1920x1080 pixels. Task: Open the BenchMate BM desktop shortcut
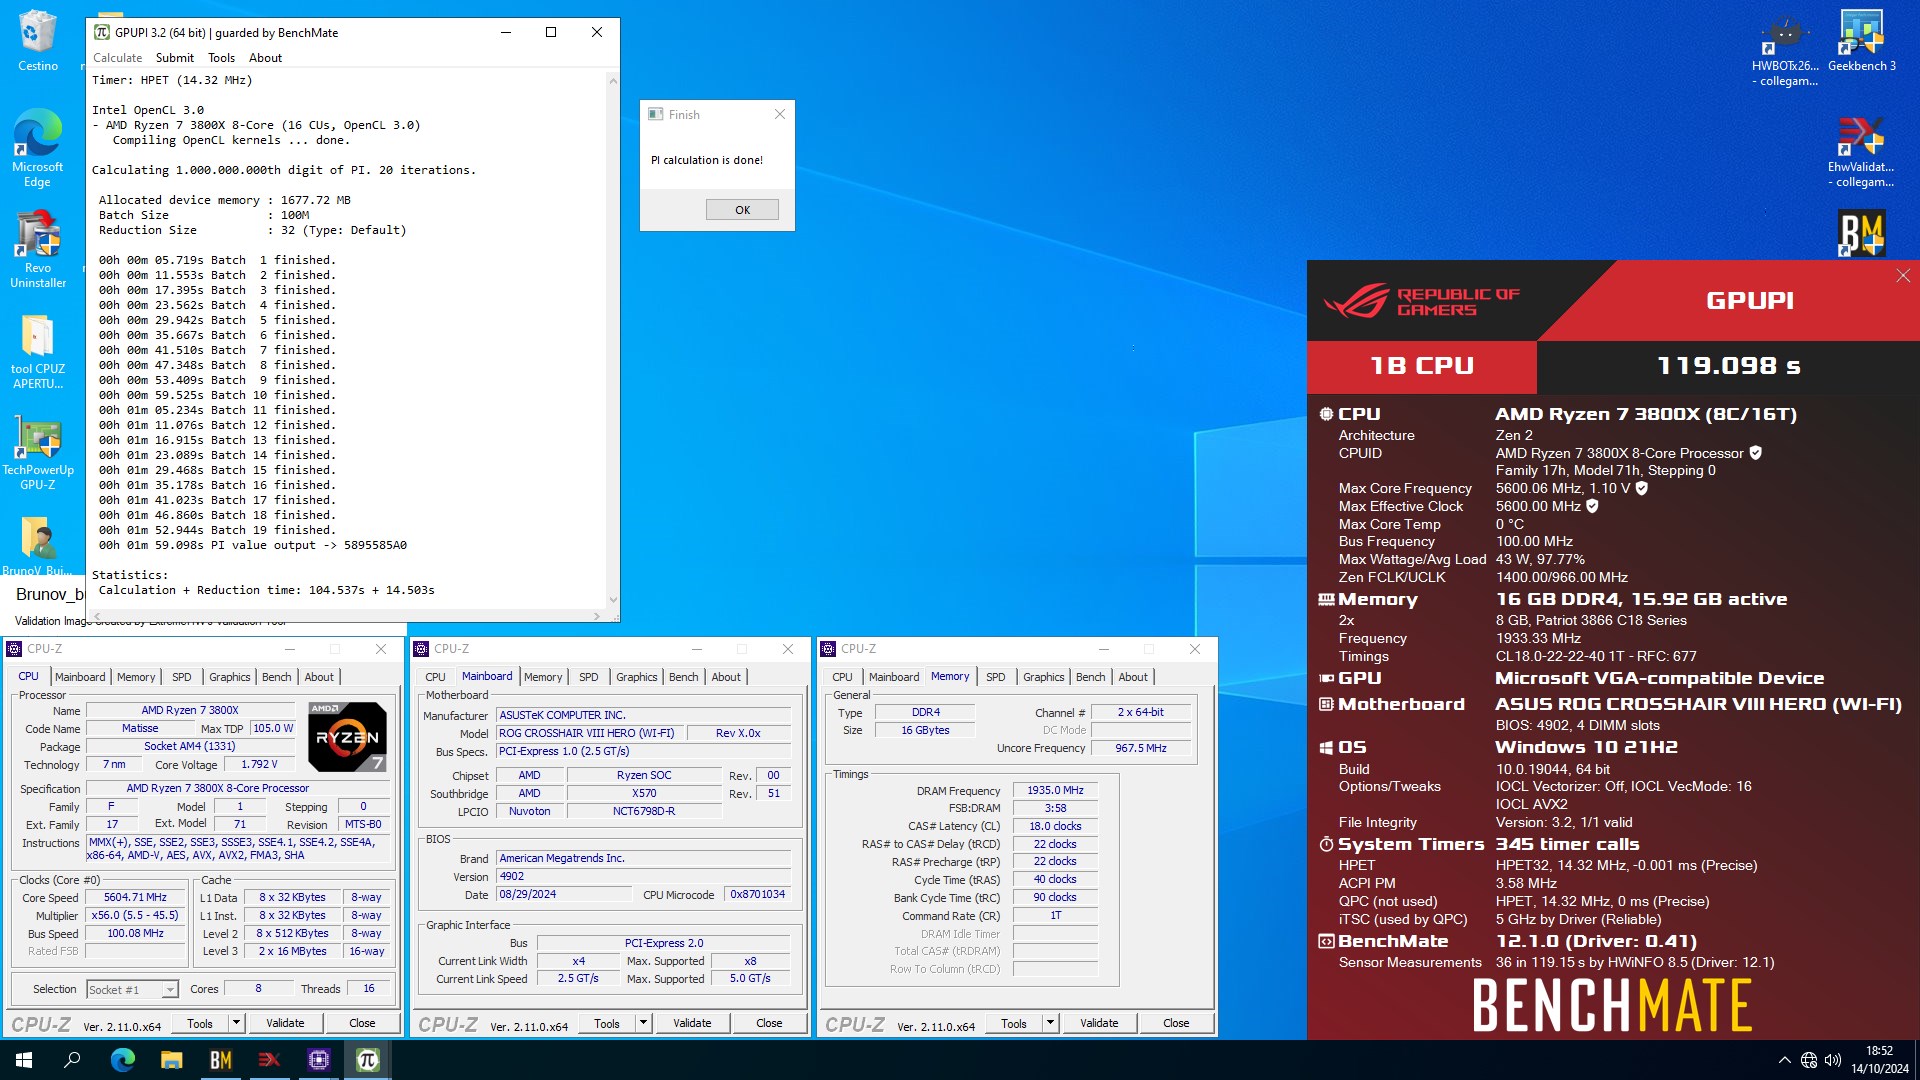(x=1861, y=233)
